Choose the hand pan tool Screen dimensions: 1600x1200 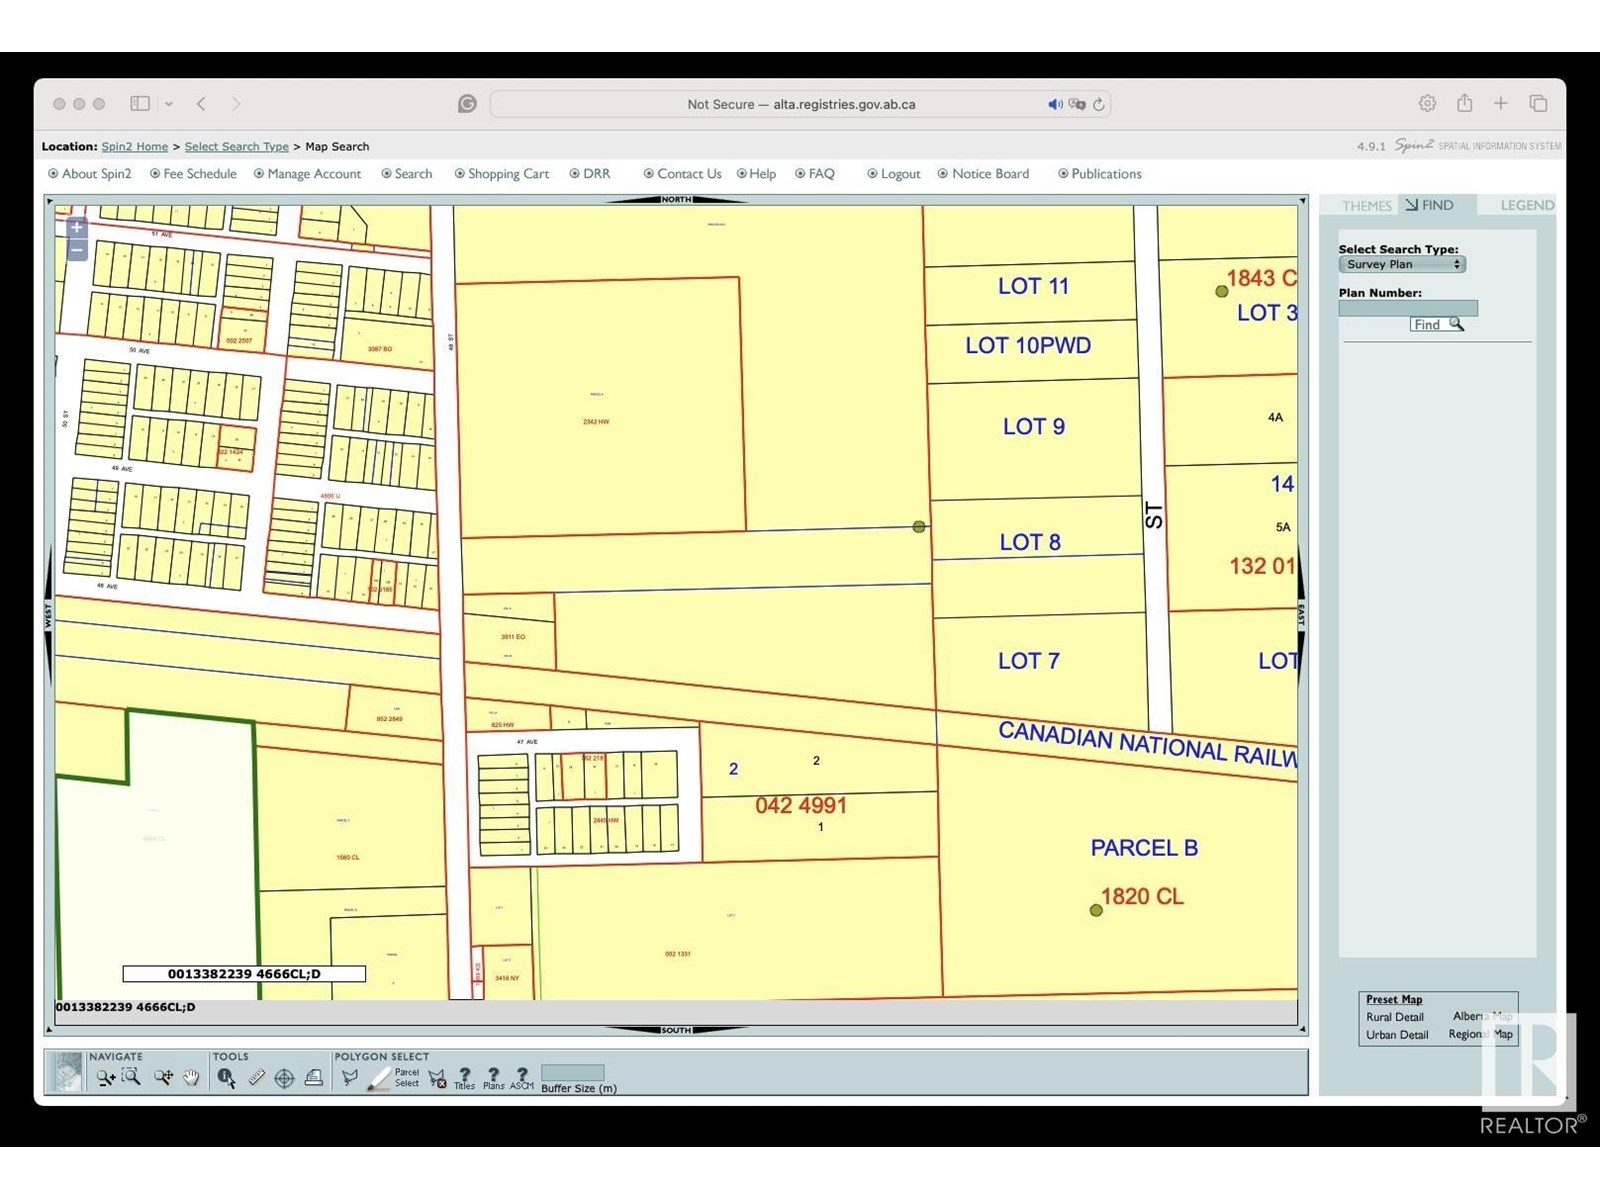191,1077
